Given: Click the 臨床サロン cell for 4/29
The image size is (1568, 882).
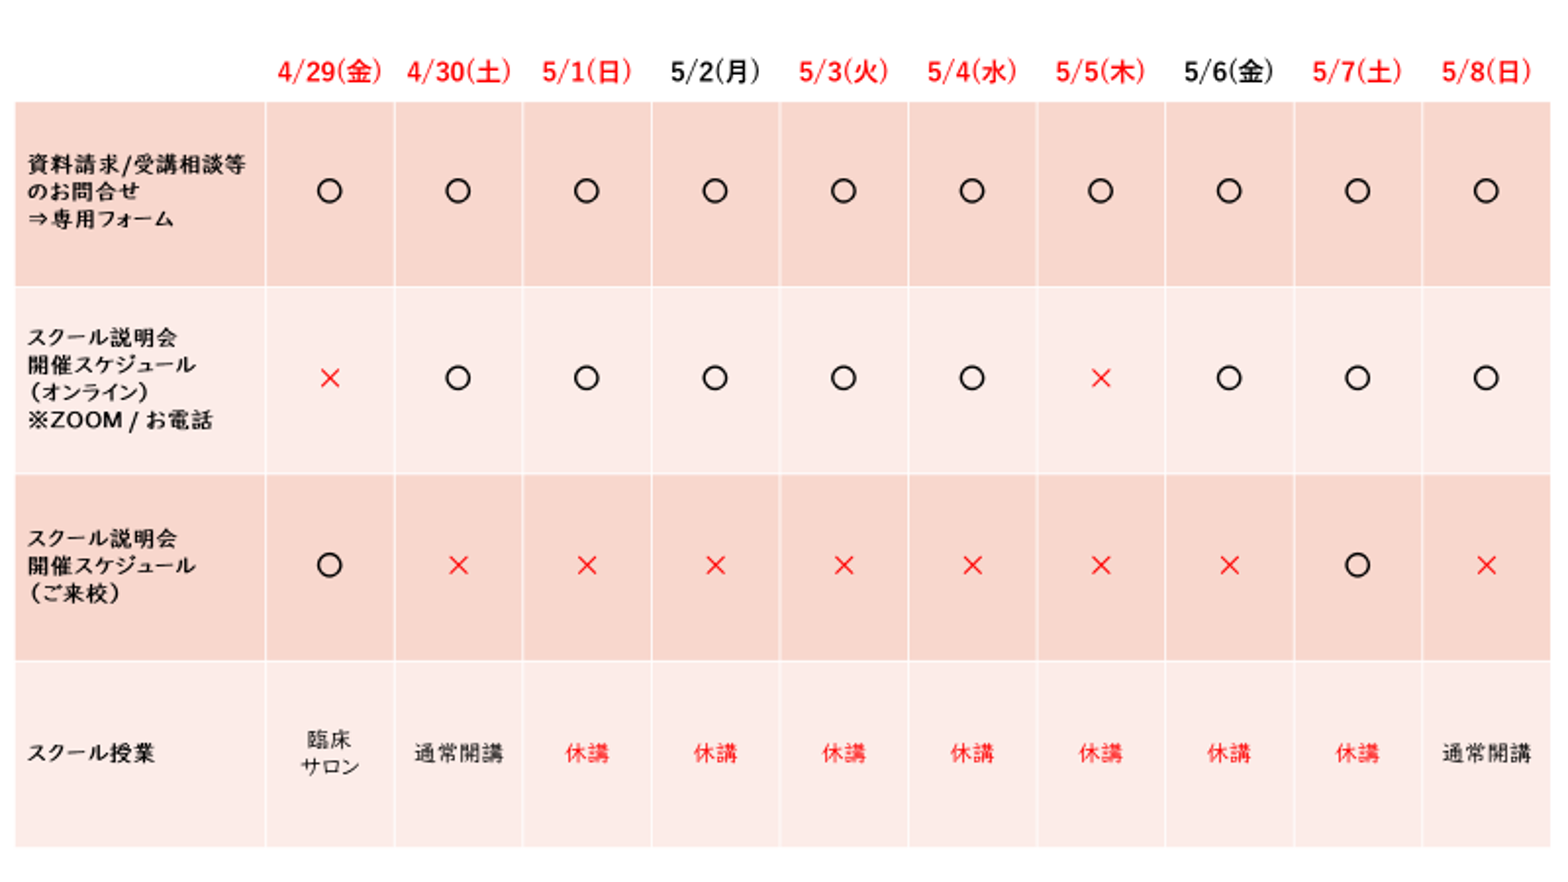Looking at the screenshot, I should click(329, 753).
